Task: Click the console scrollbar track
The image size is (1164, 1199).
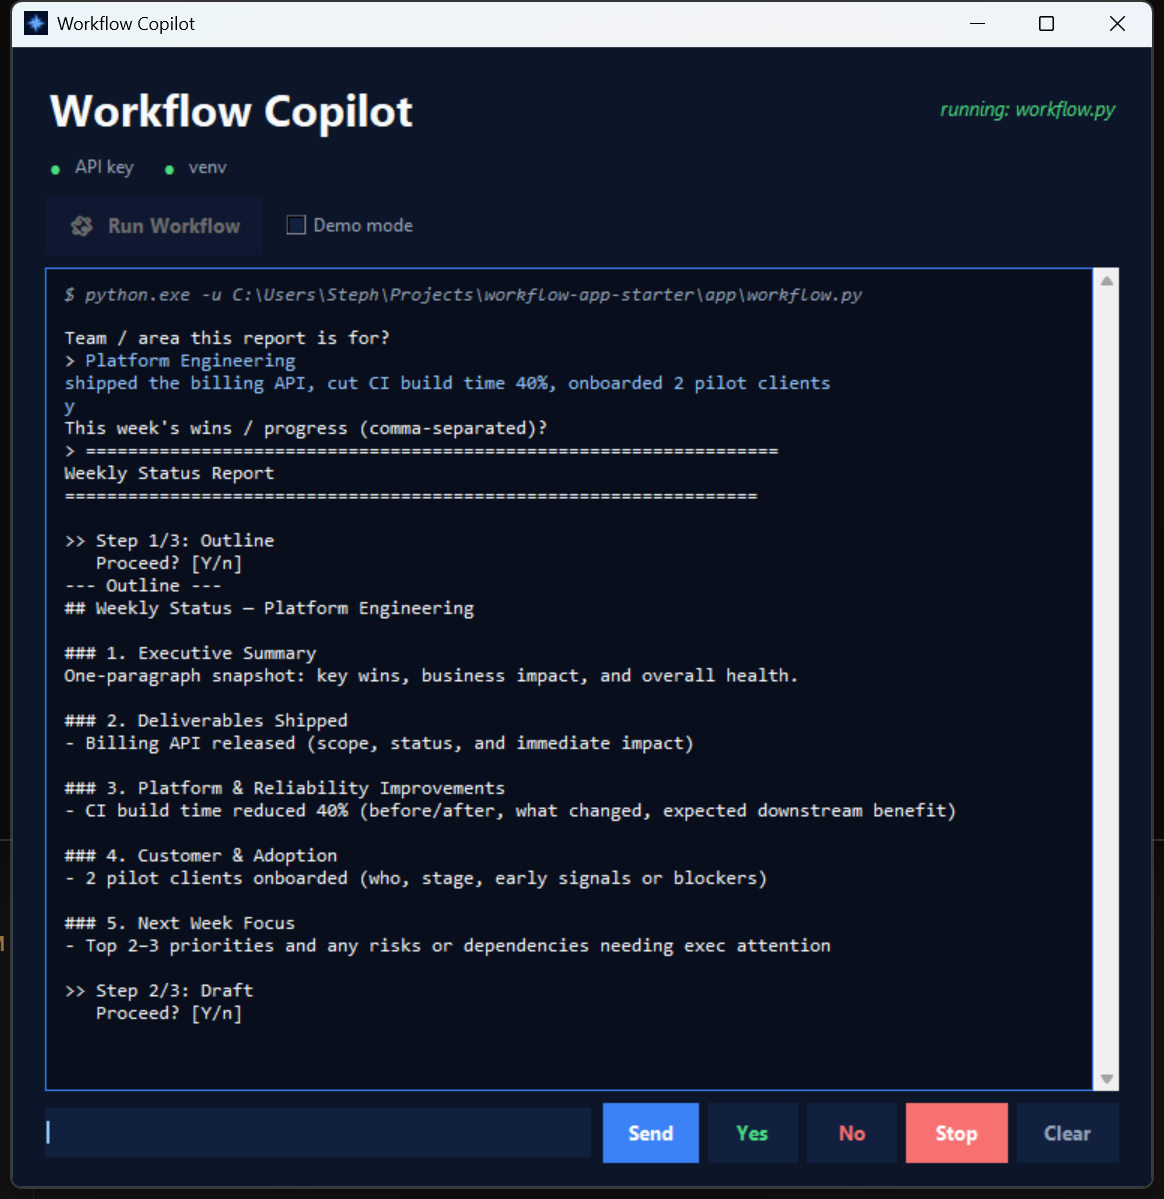Action: click(1106, 679)
